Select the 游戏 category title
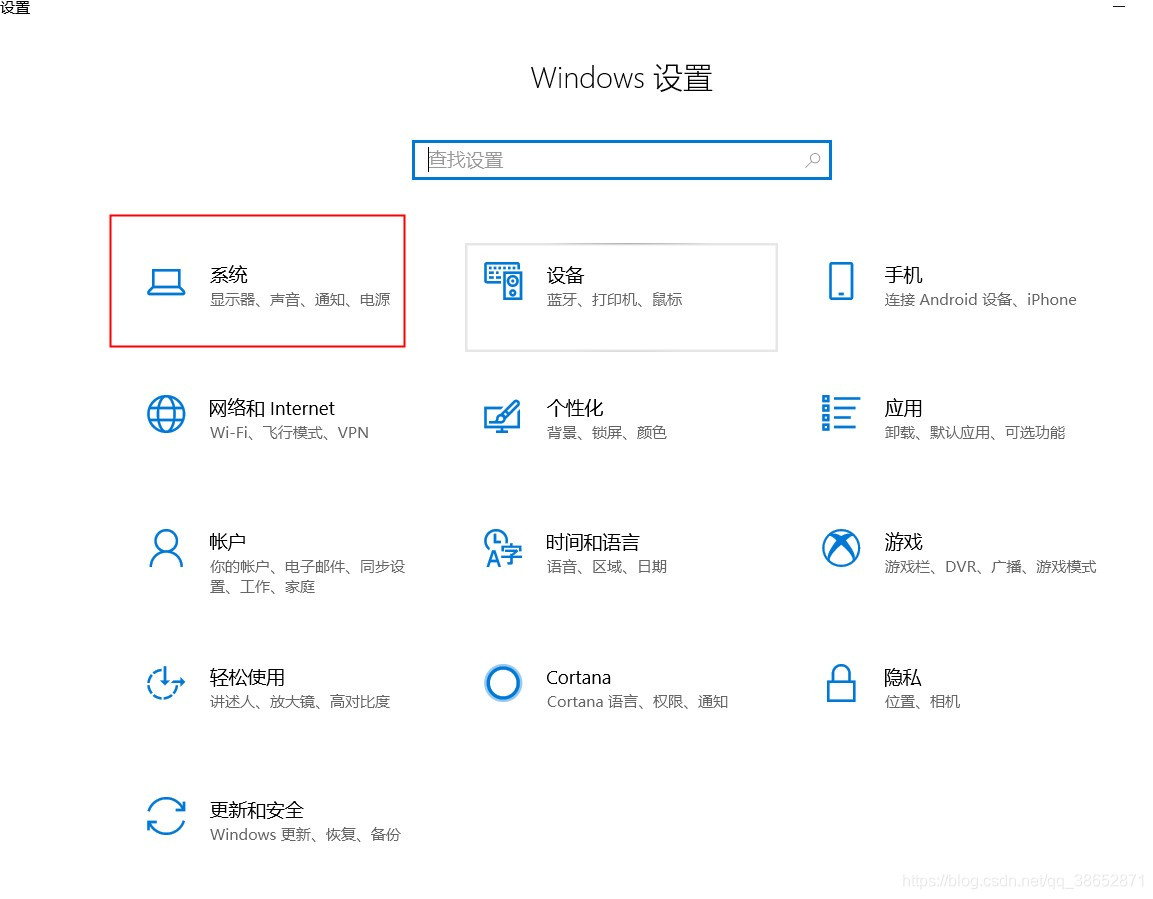The height and width of the screenshot is (899, 1153). (903, 542)
